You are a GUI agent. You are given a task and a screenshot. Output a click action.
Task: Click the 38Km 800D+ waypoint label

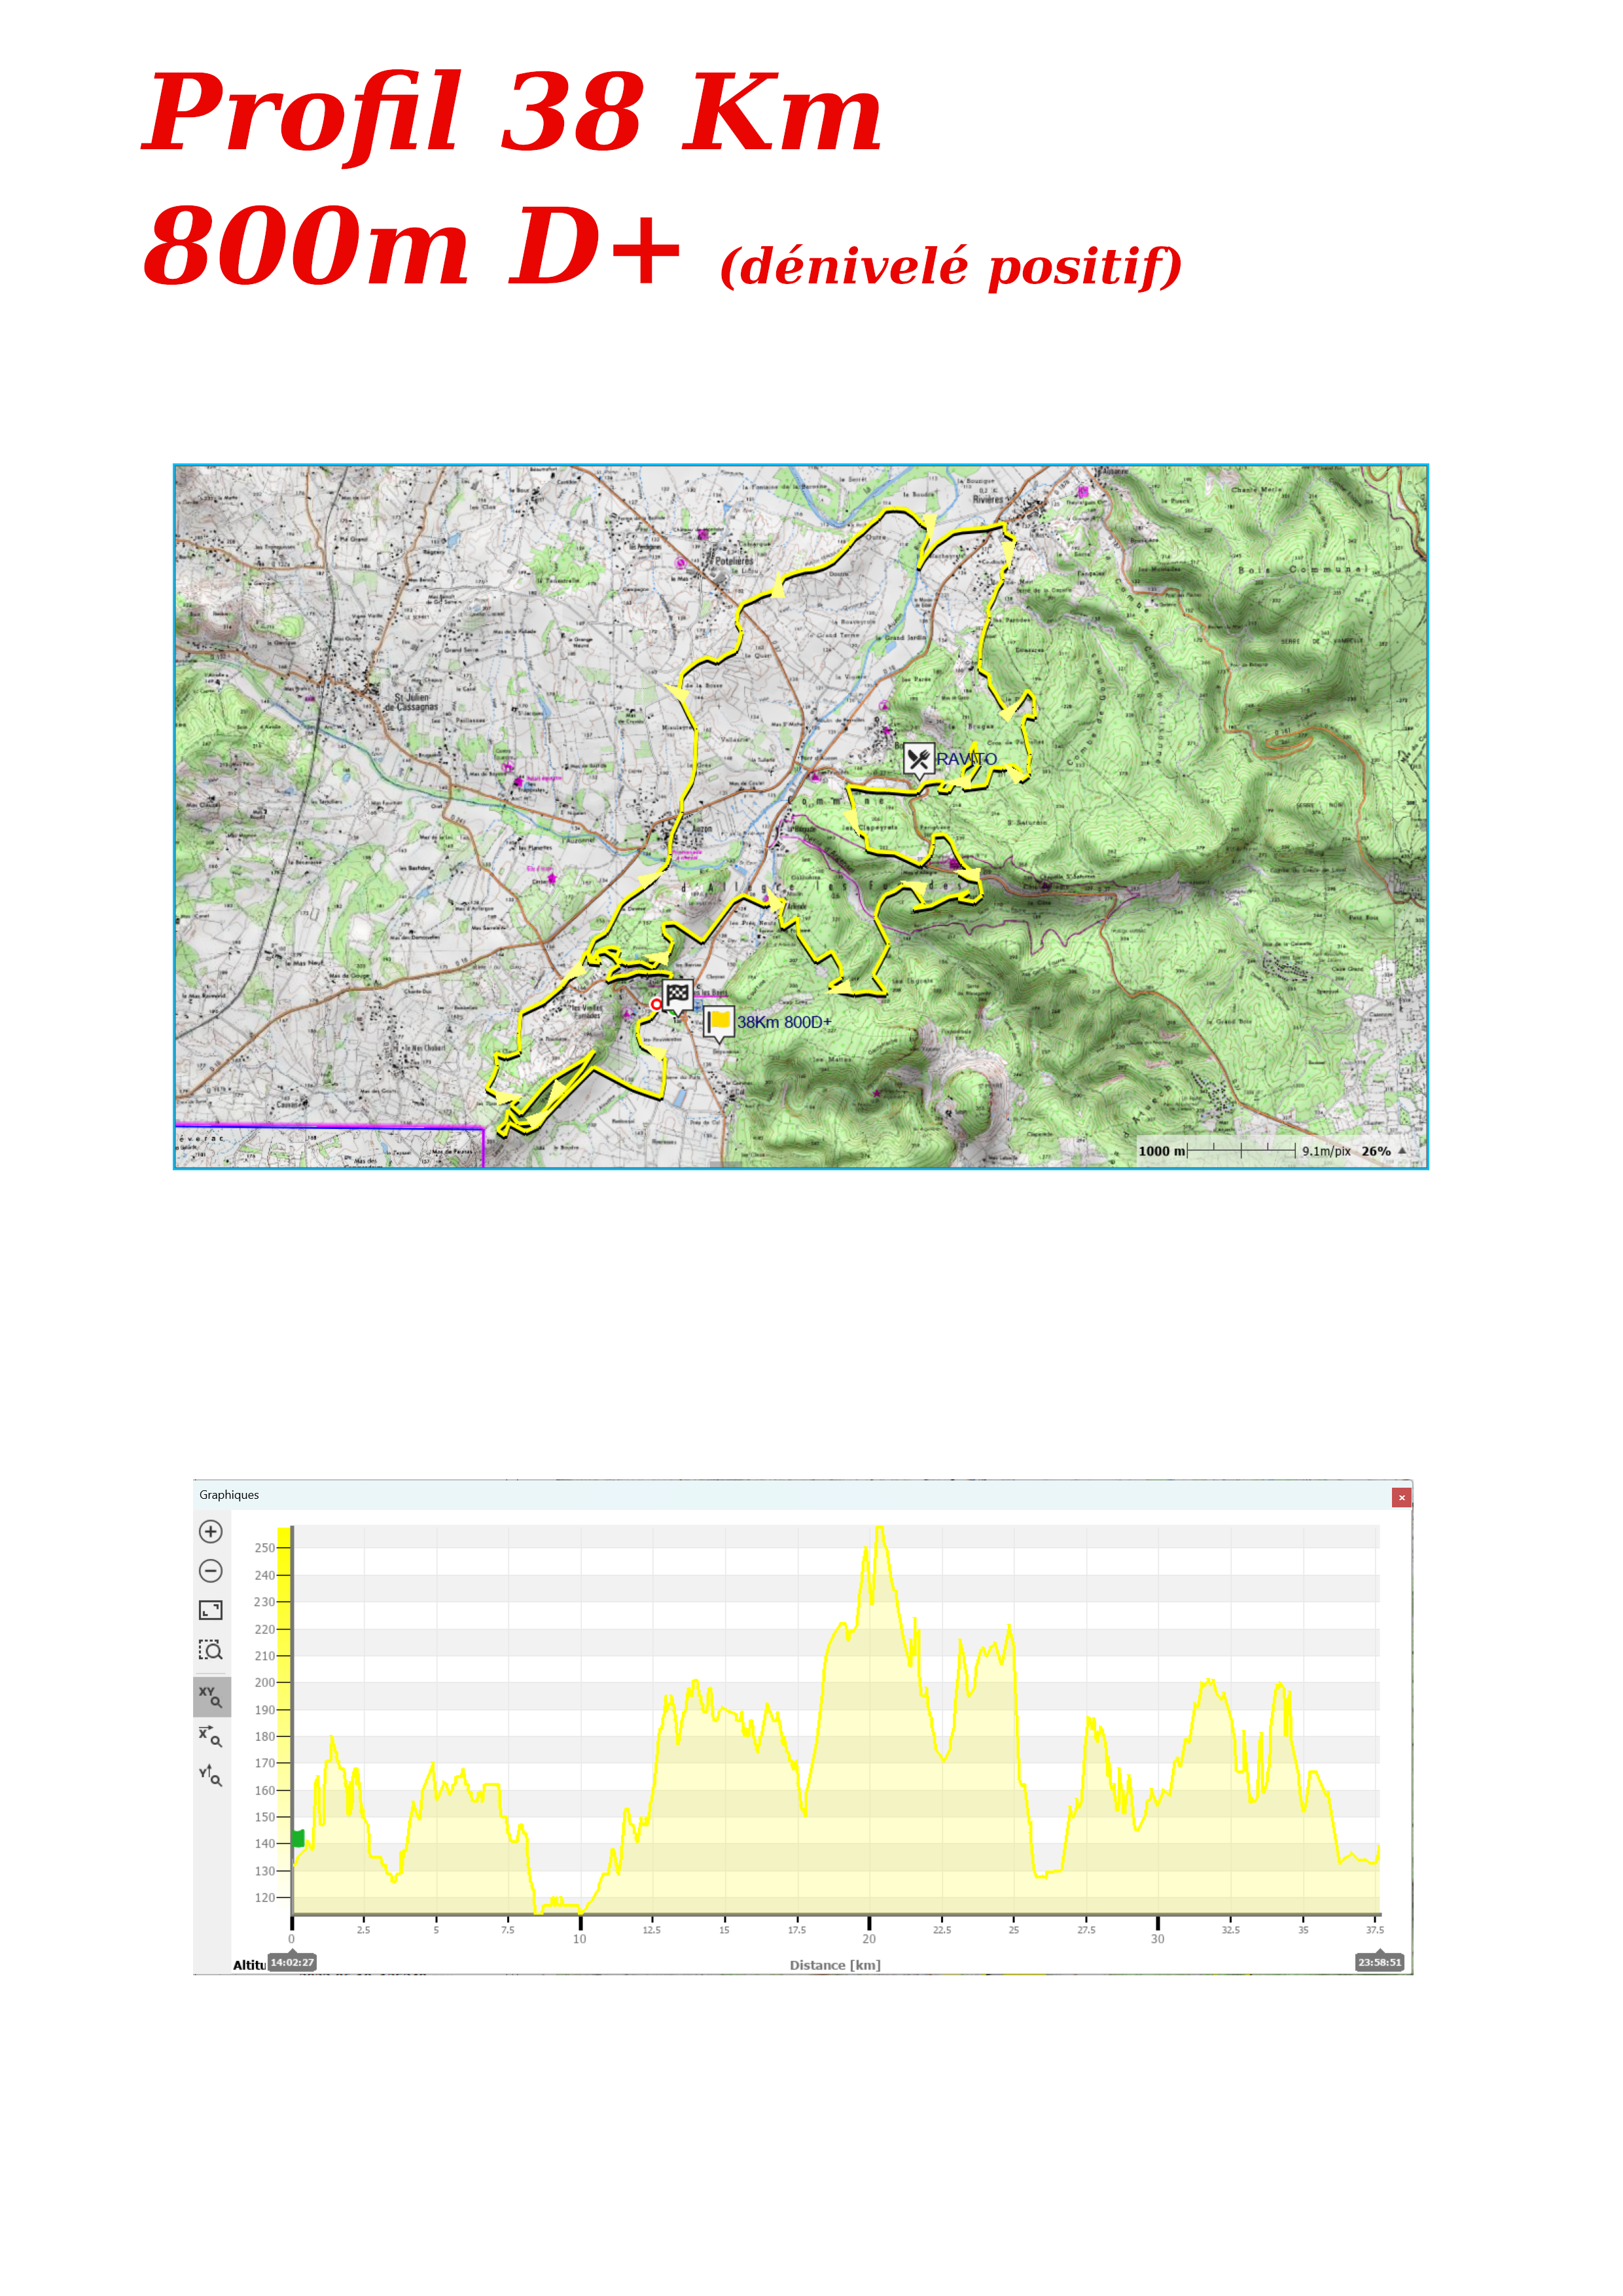pos(784,1022)
